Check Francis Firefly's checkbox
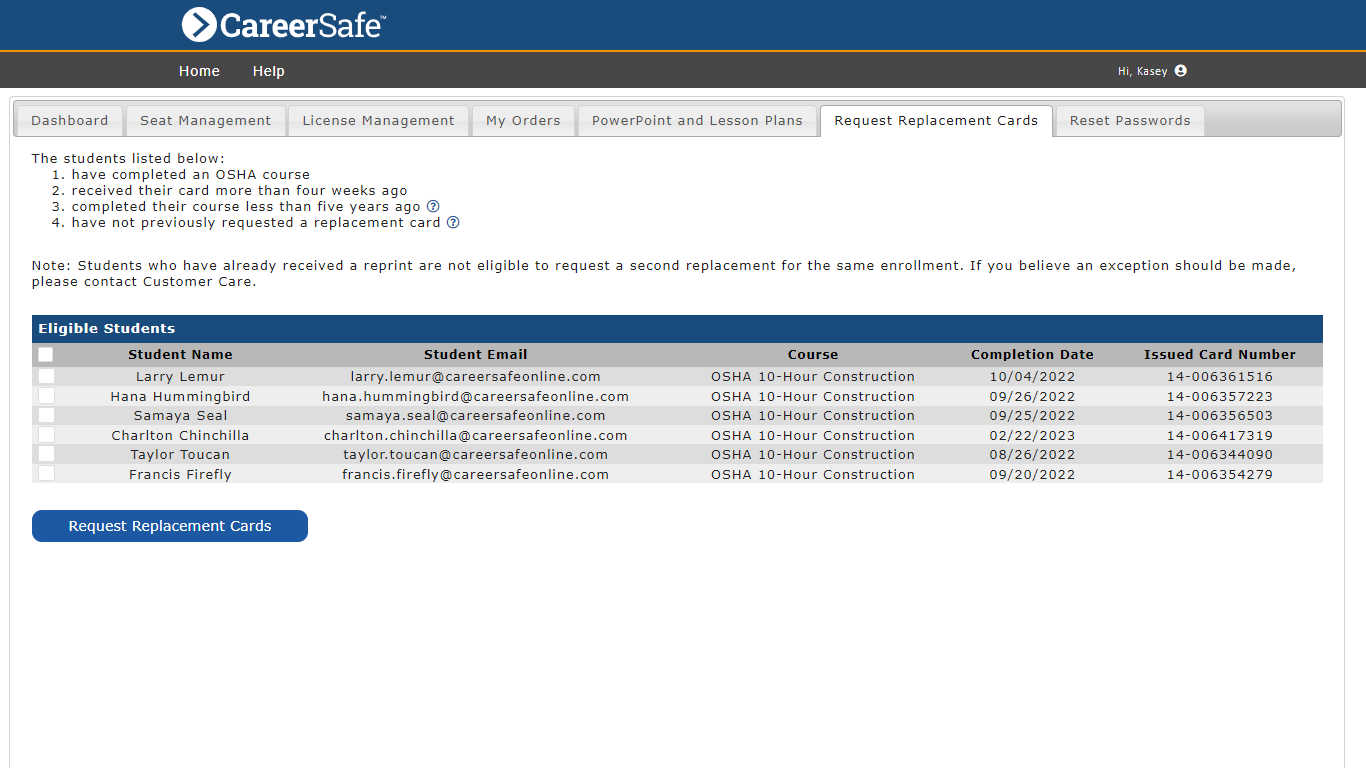Screen dimensions: 1366x768 click(x=46, y=474)
